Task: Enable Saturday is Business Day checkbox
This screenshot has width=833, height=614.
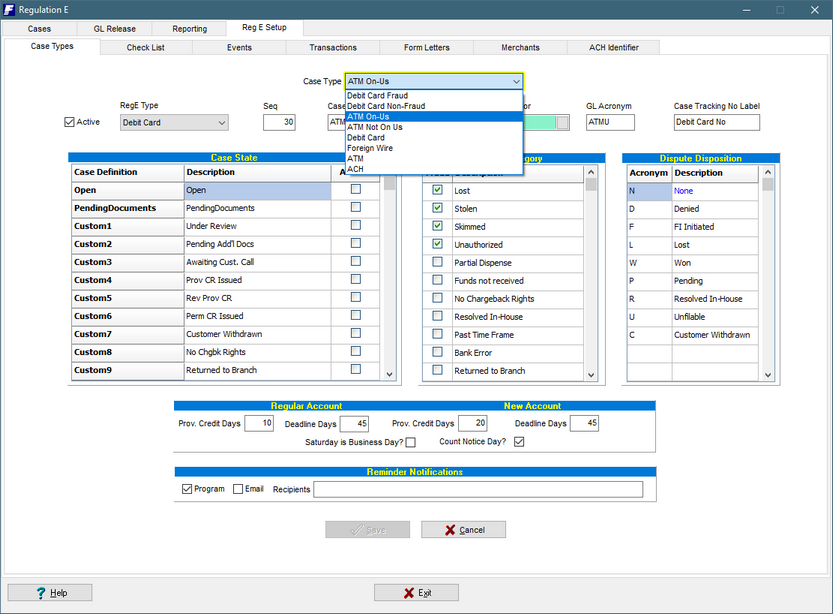Action: 411,442
